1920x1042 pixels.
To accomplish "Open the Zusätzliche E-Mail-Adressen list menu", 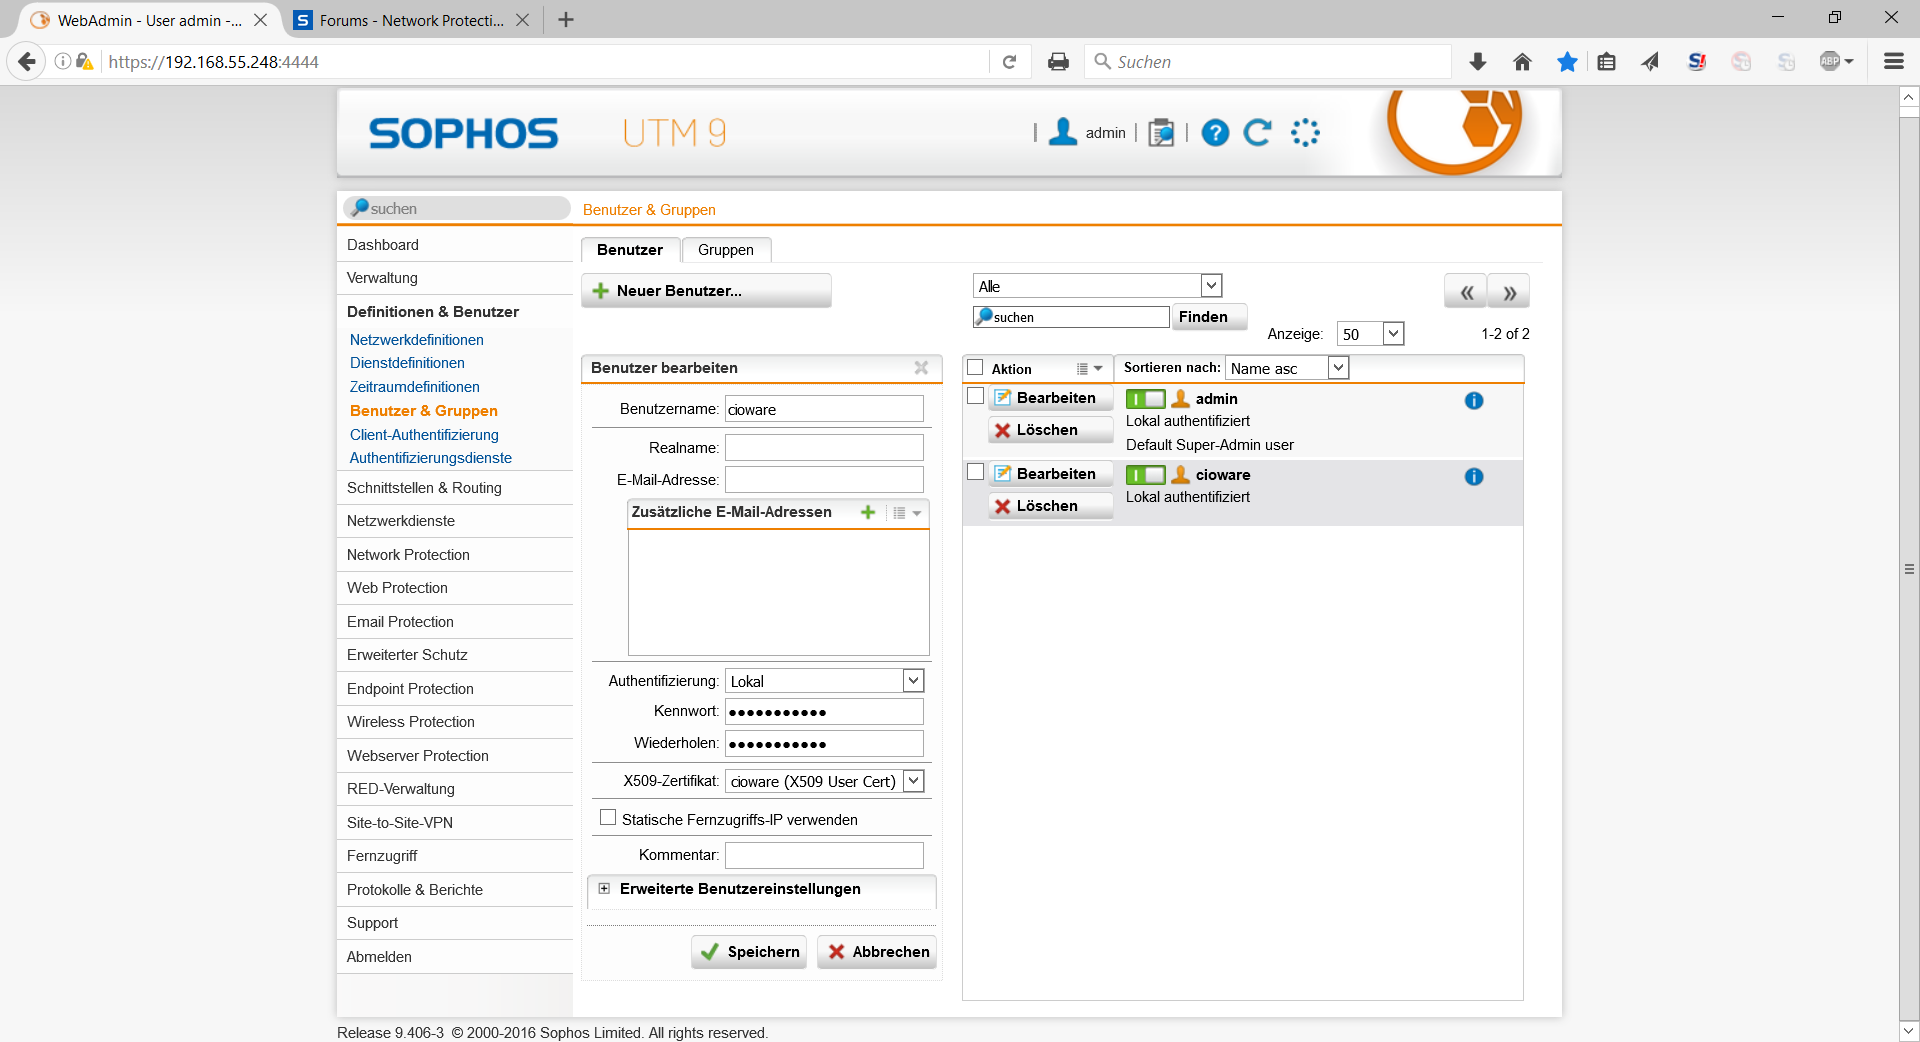I will click(907, 513).
